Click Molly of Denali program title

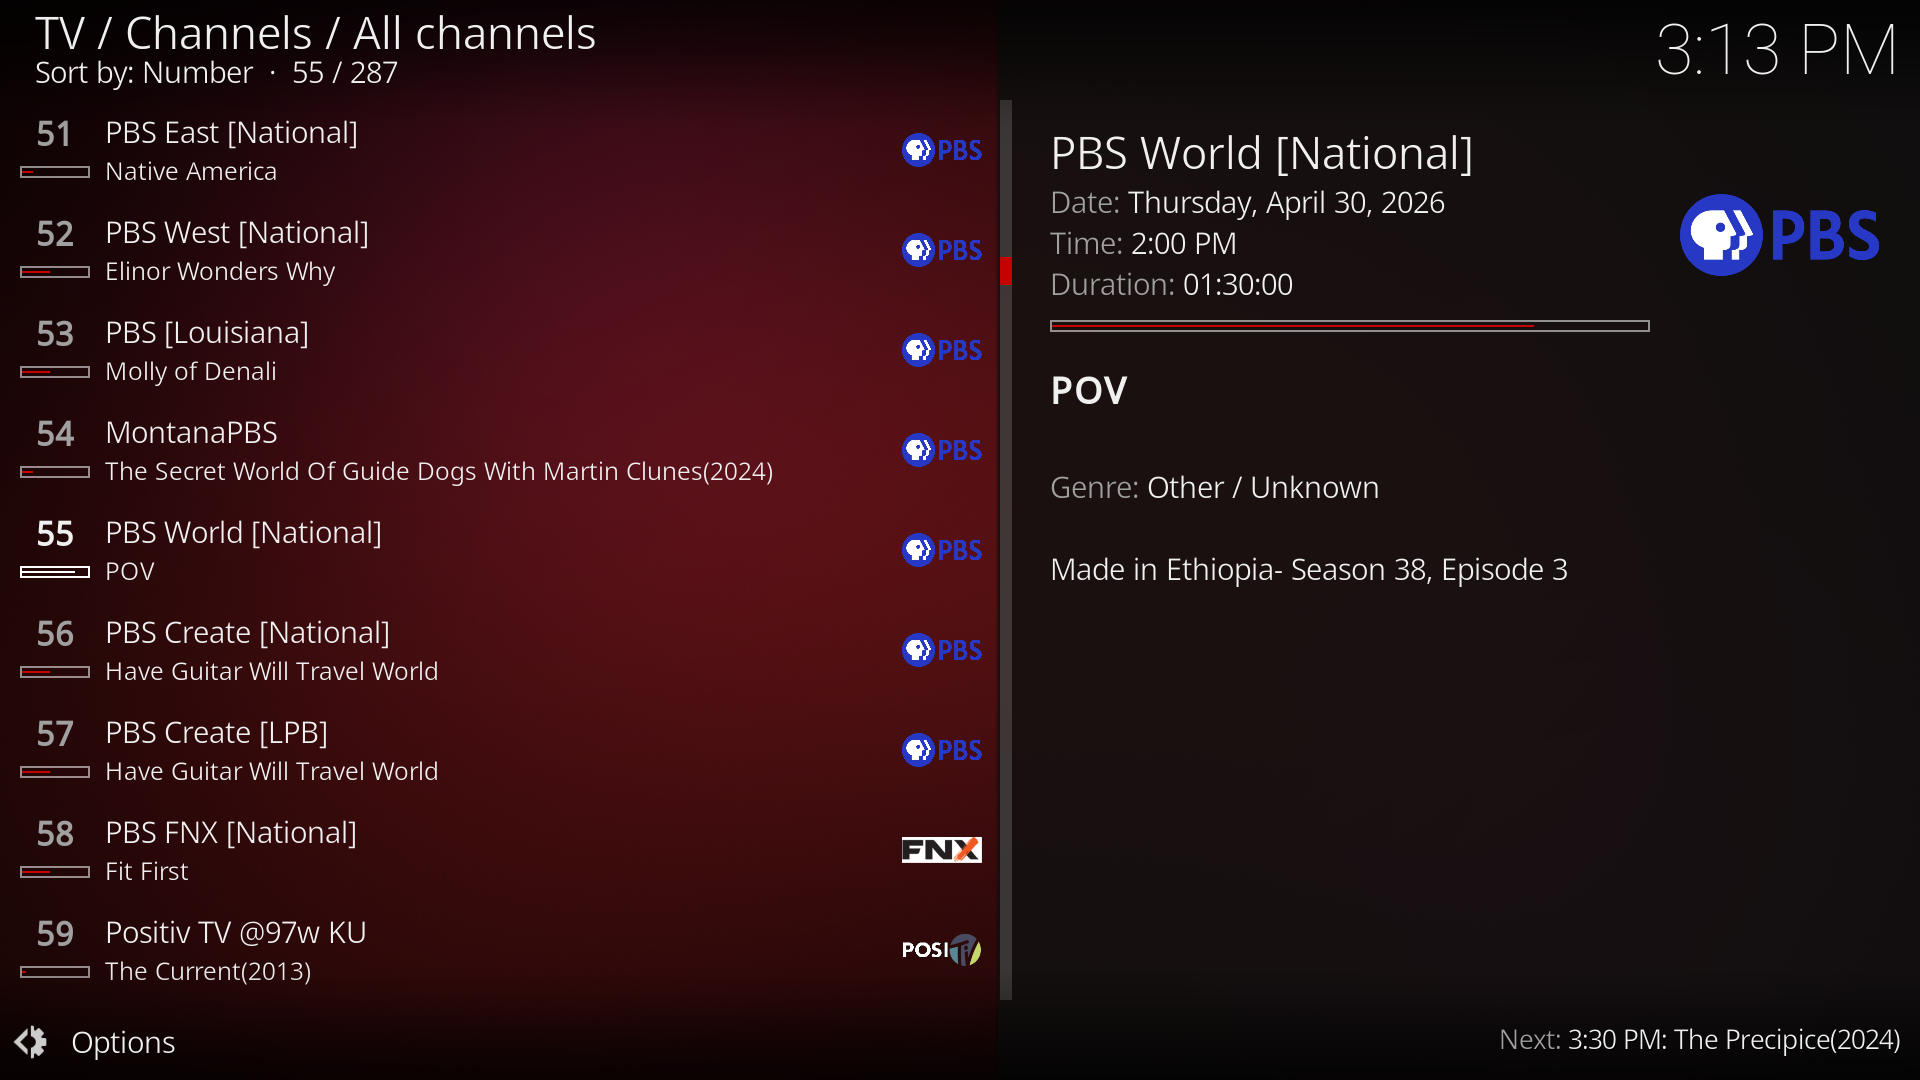[x=191, y=371]
